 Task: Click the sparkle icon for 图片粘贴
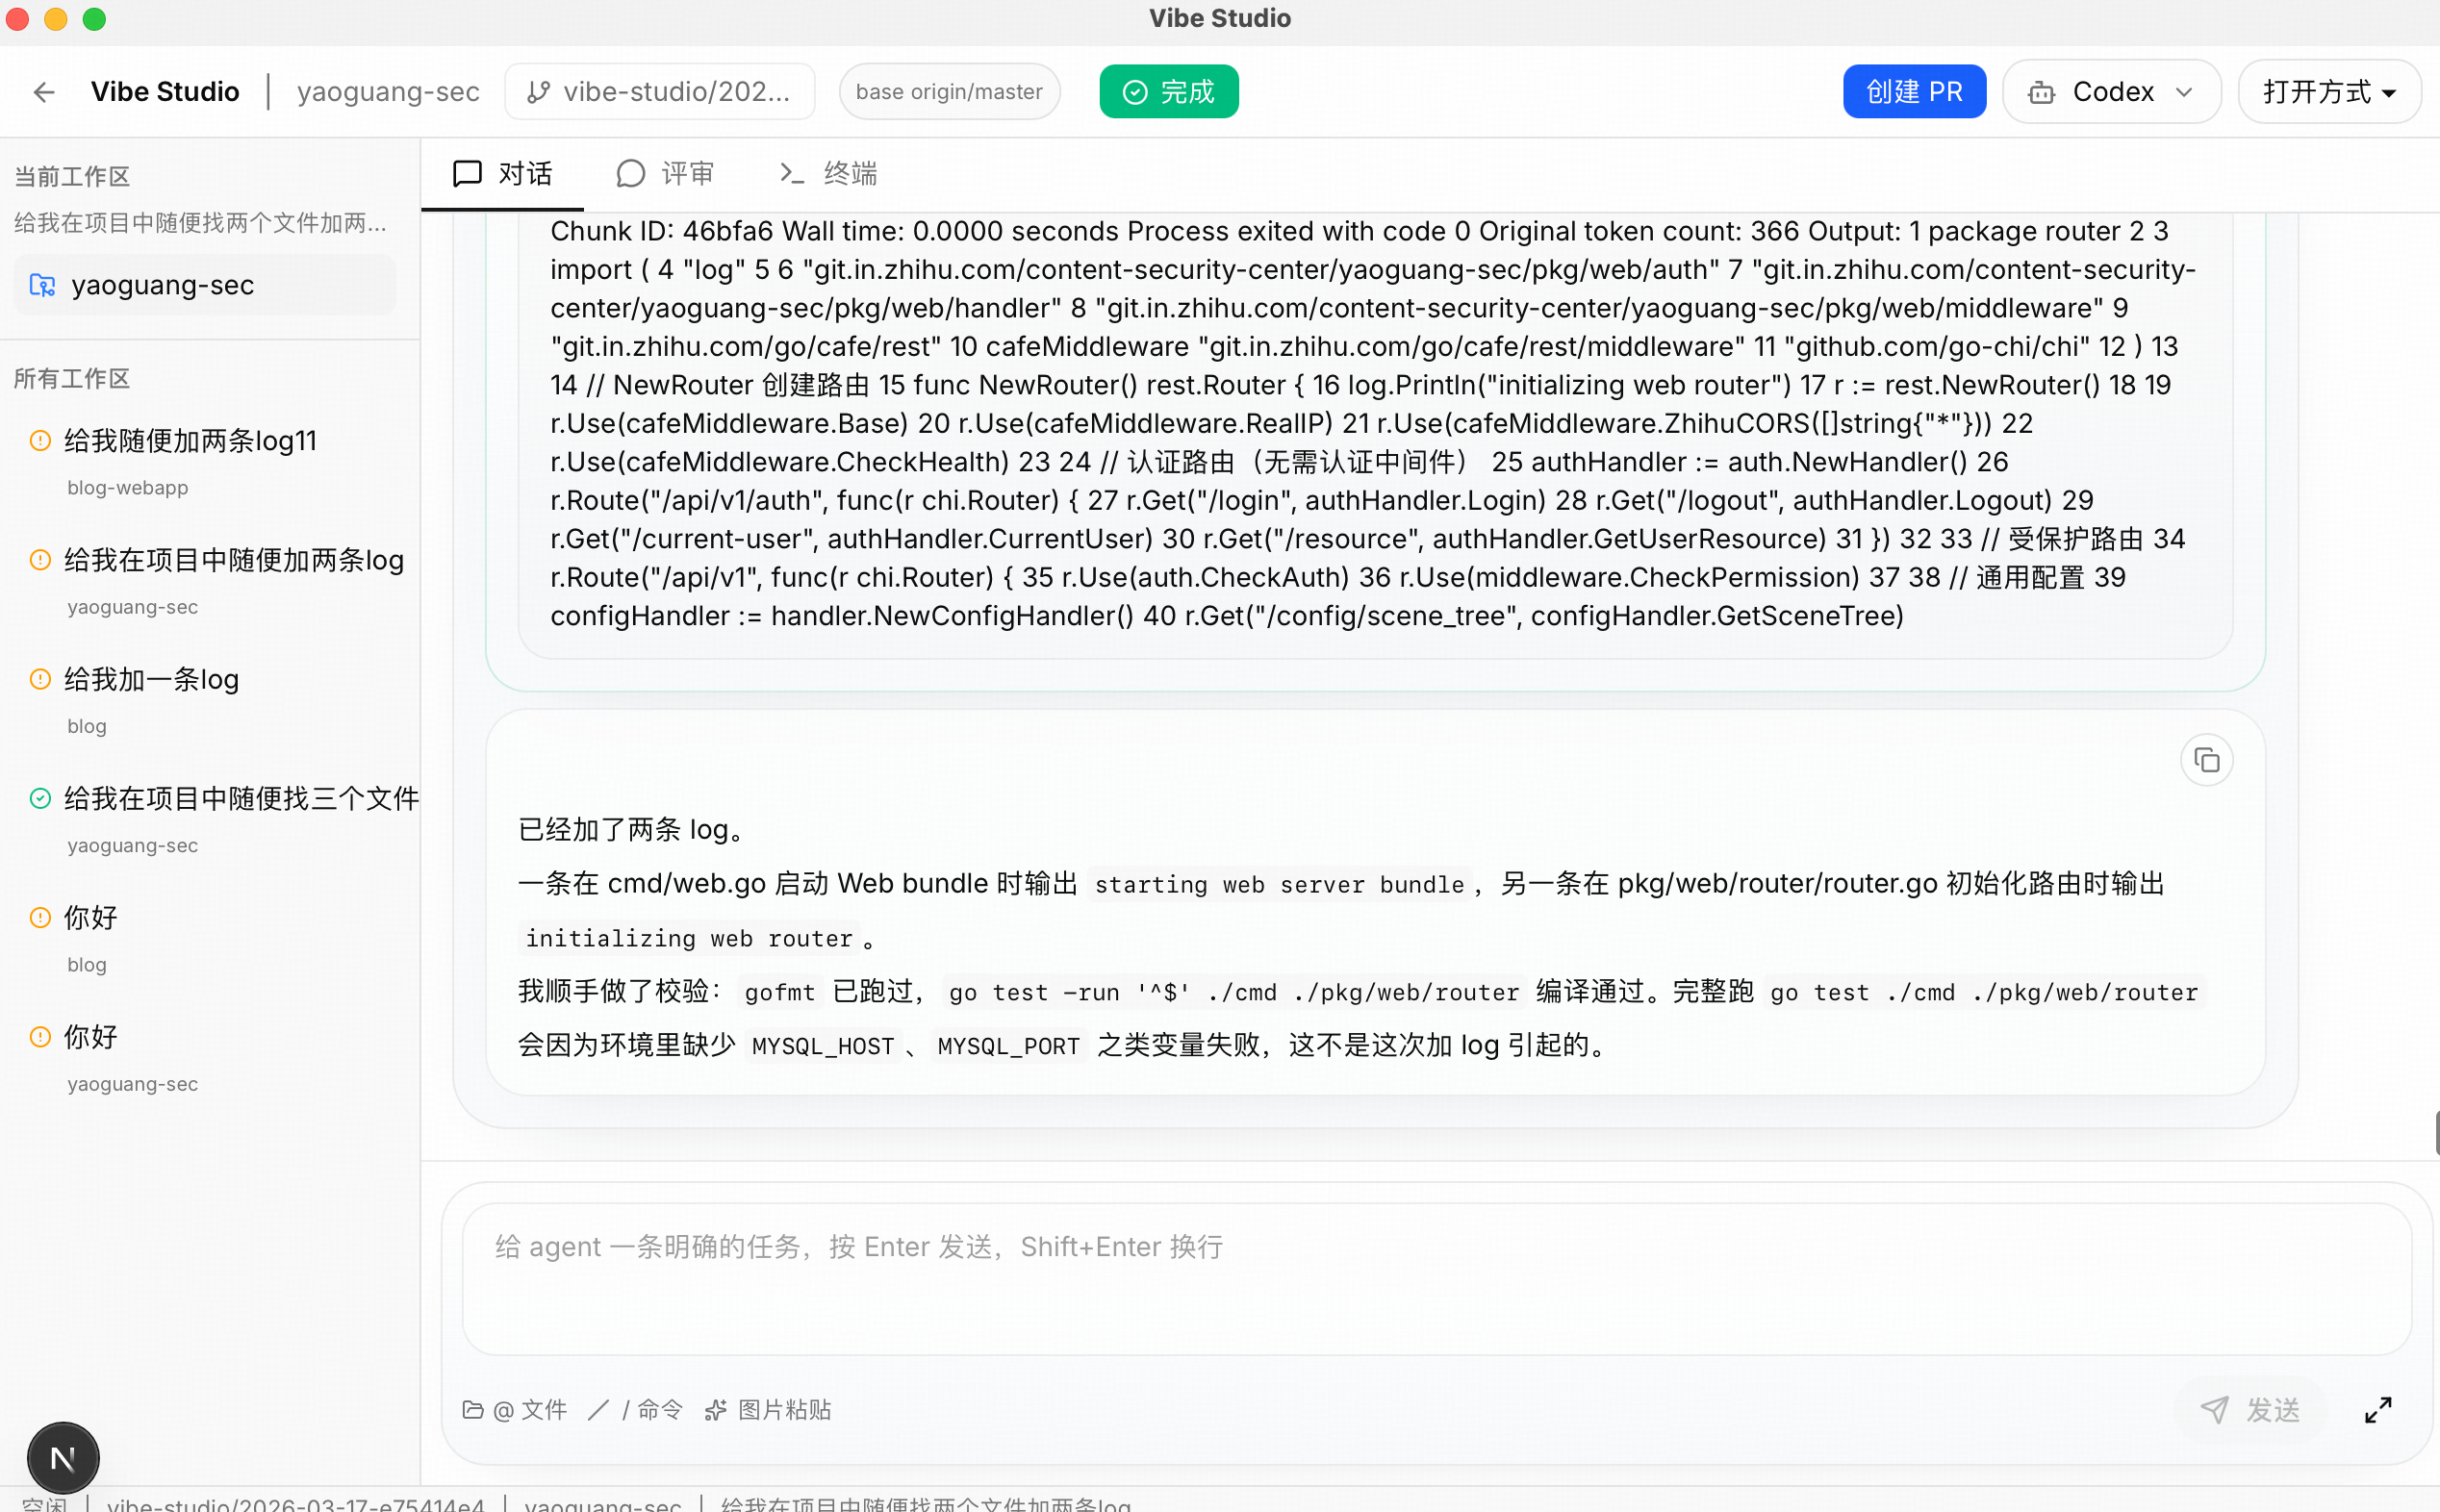click(715, 1410)
